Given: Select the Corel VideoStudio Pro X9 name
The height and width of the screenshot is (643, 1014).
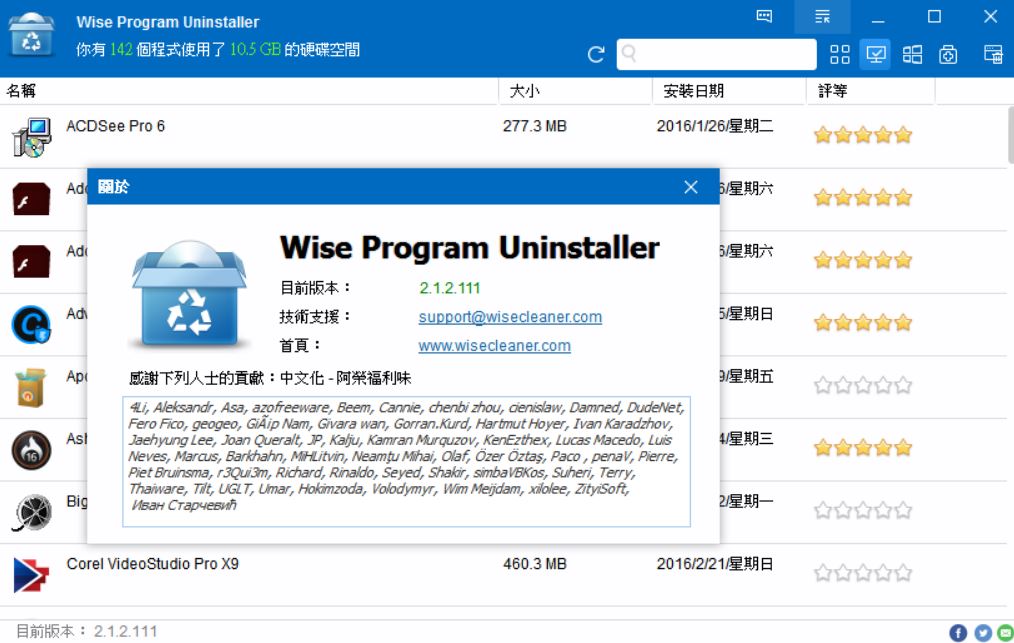Looking at the screenshot, I should [153, 564].
